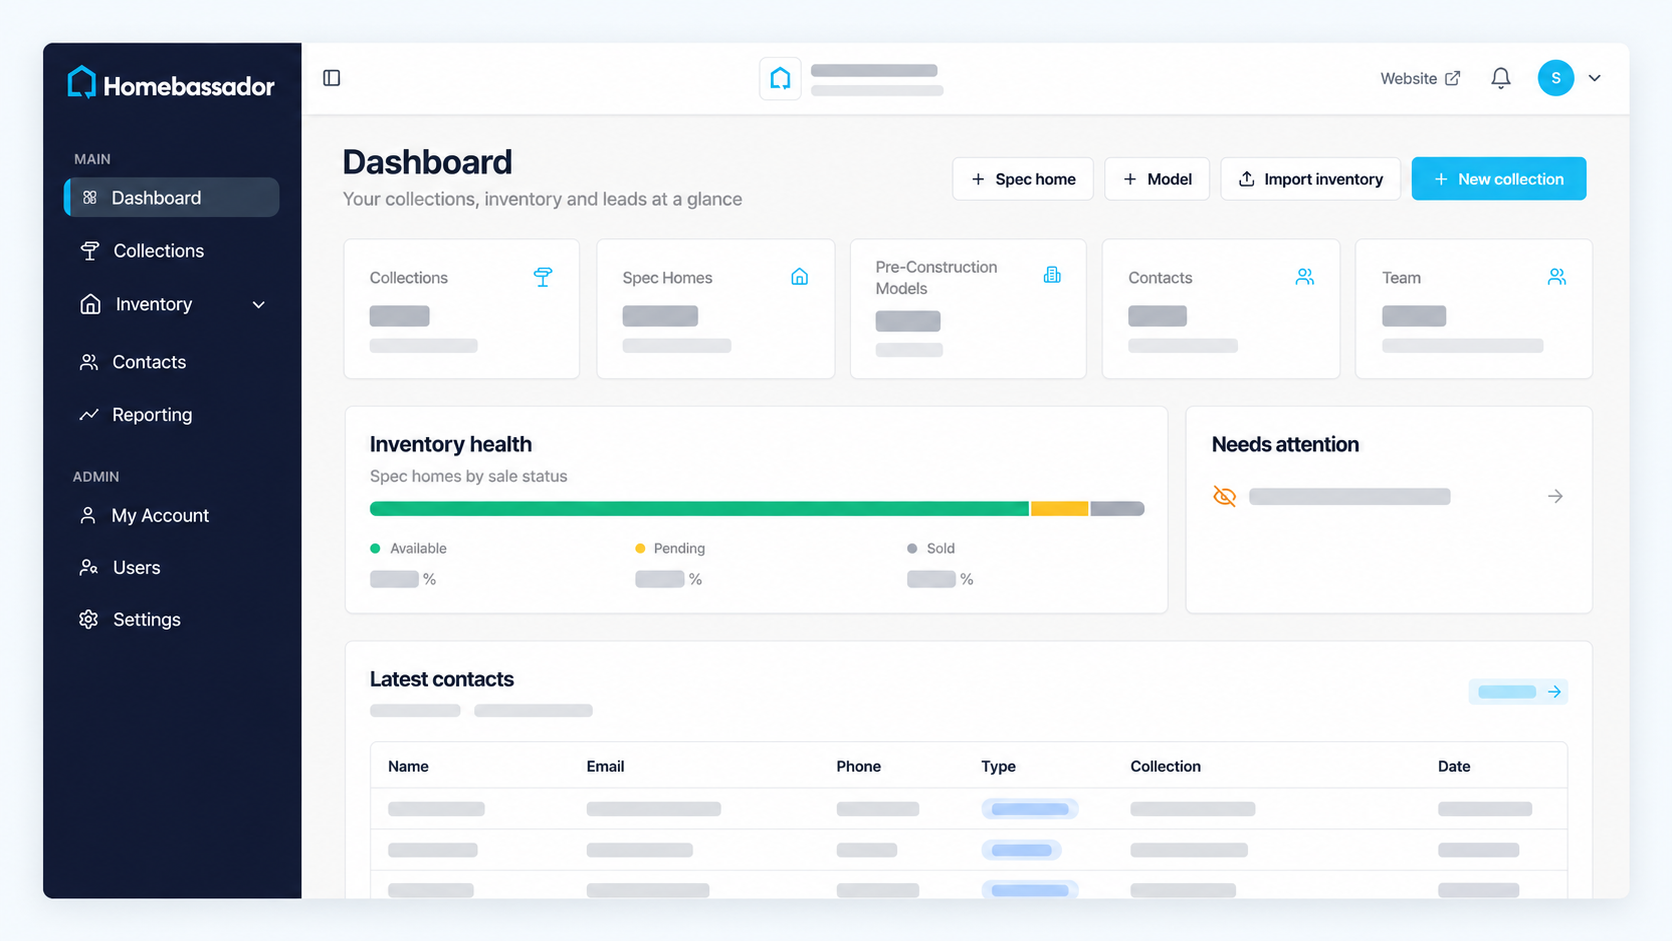Click the Collections card signpost icon
1672x941 pixels.
(543, 277)
